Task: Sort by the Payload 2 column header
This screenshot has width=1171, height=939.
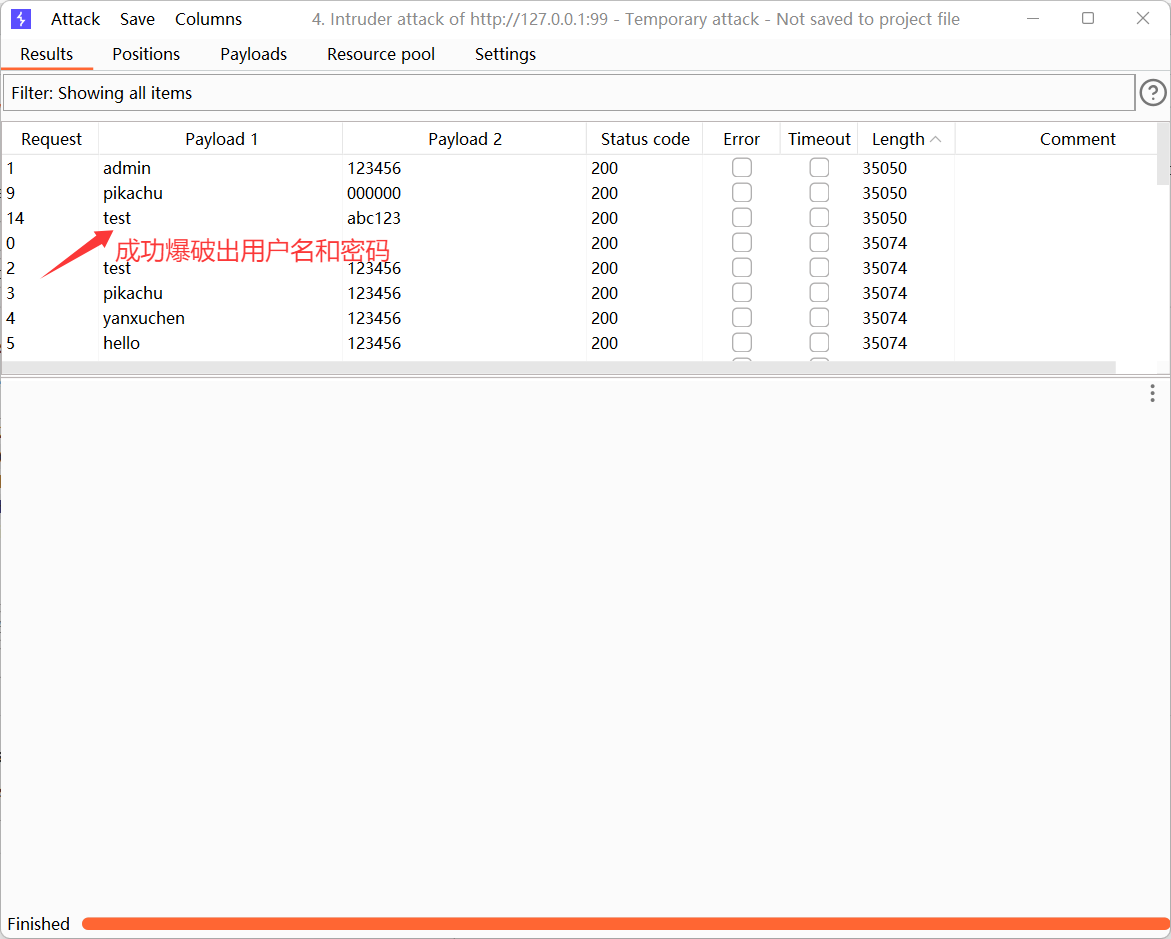Action: [x=465, y=139]
